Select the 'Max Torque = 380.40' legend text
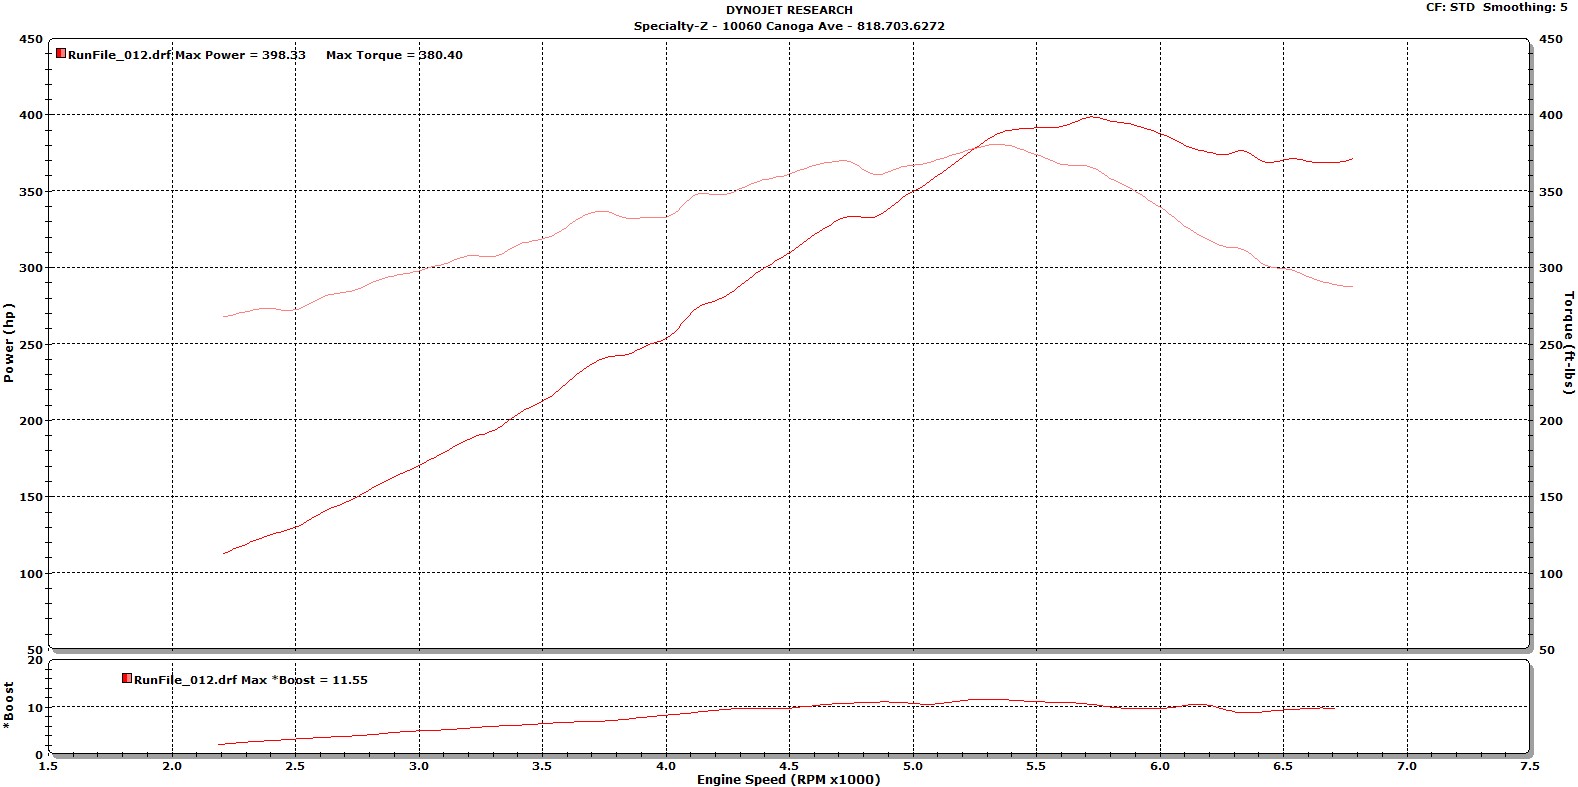Image resolution: width=1578 pixels, height=787 pixels. (394, 55)
